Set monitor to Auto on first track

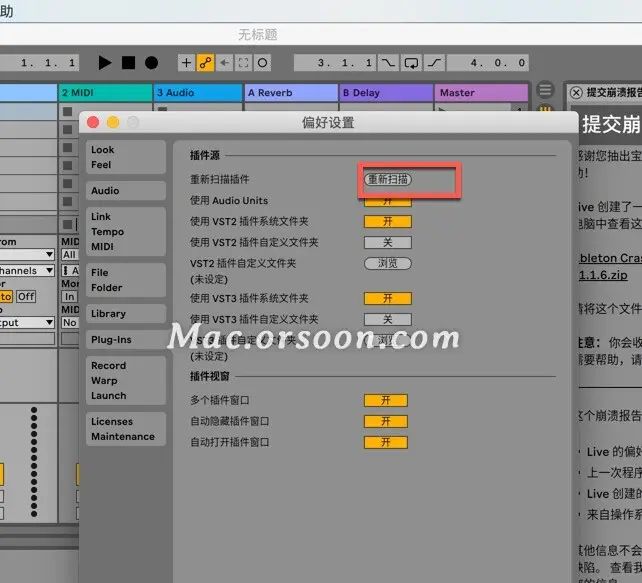(x=6, y=296)
